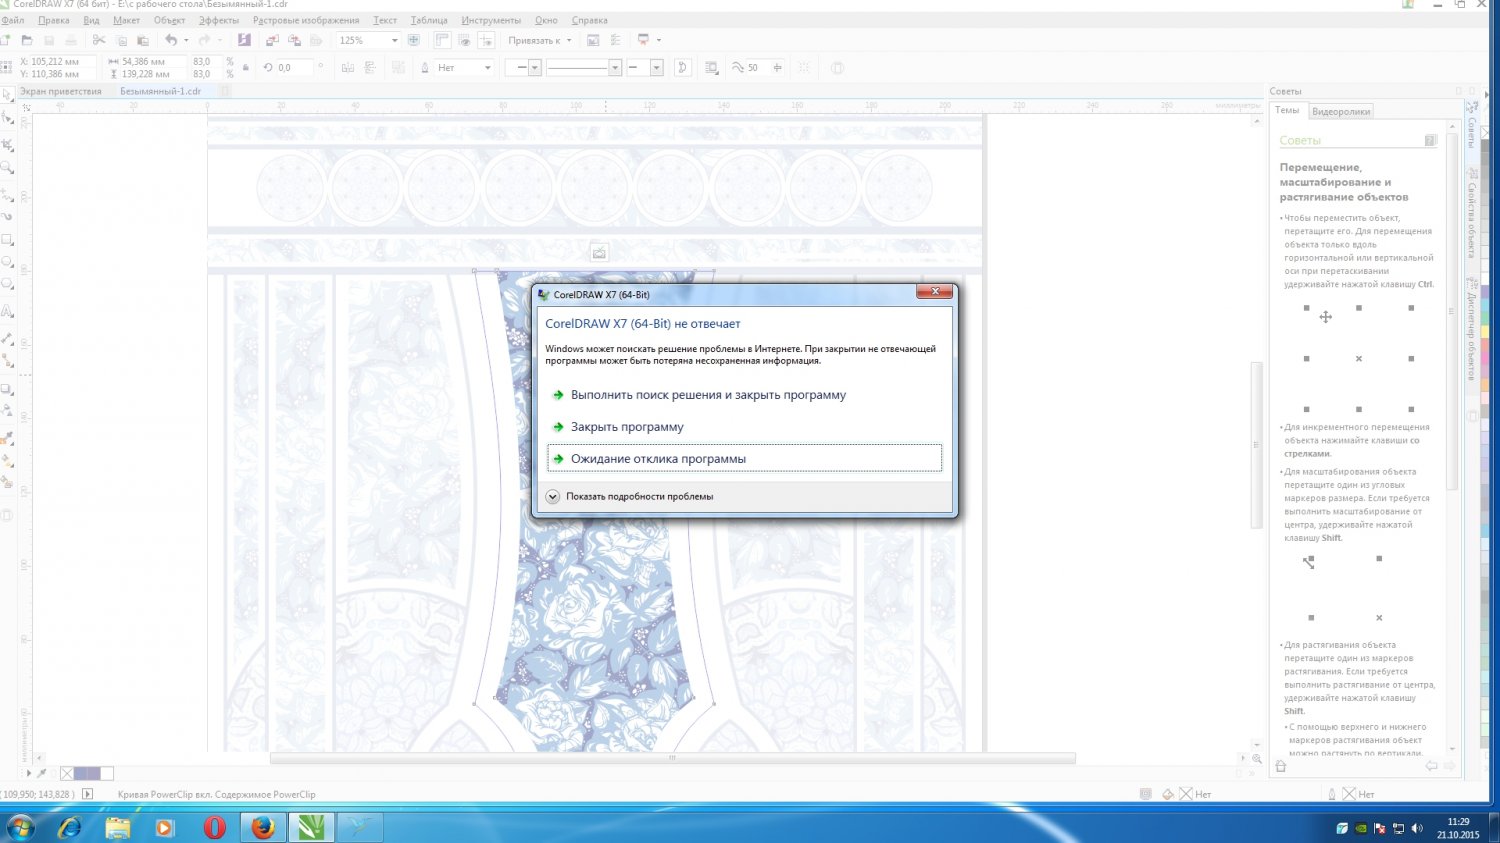
Task: Click the Export icon in toolbar
Action: click(x=294, y=40)
